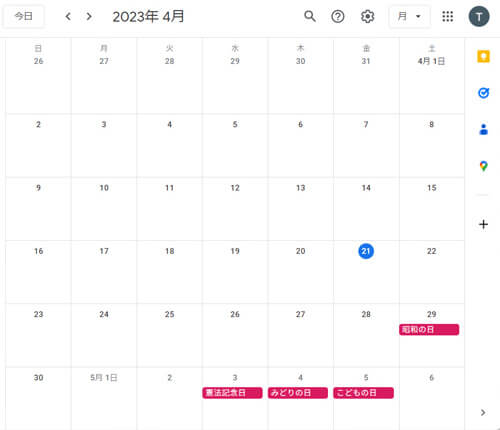Open the みどりの日 holiday event
Viewport: 500px width, 430px height.
[x=298, y=393]
